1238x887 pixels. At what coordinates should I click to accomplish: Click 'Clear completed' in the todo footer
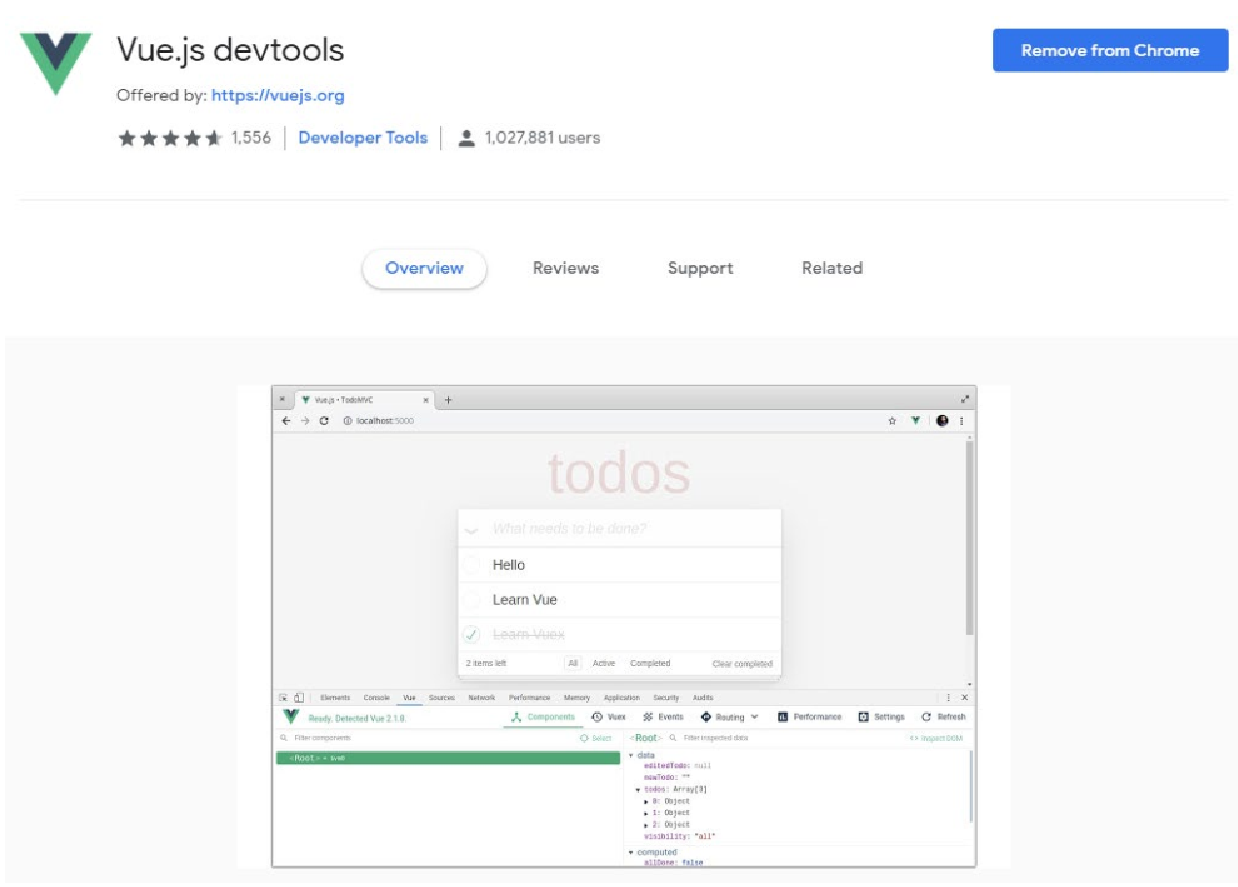742,664
